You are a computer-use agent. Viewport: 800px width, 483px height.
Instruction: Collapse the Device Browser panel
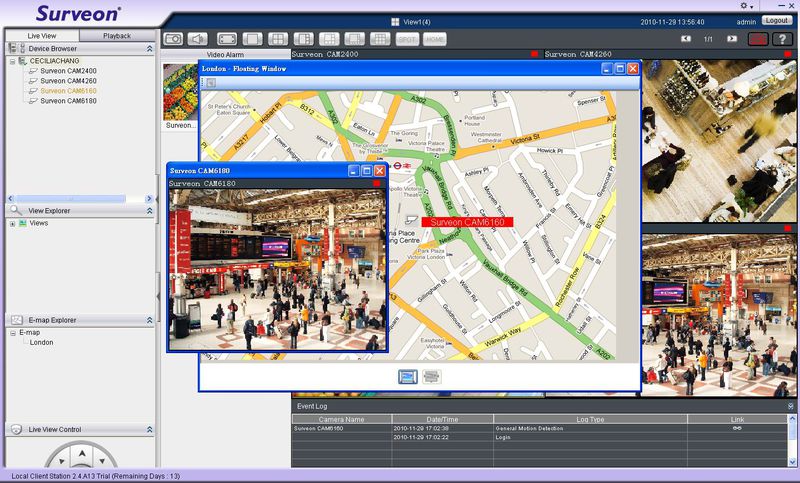149,48
